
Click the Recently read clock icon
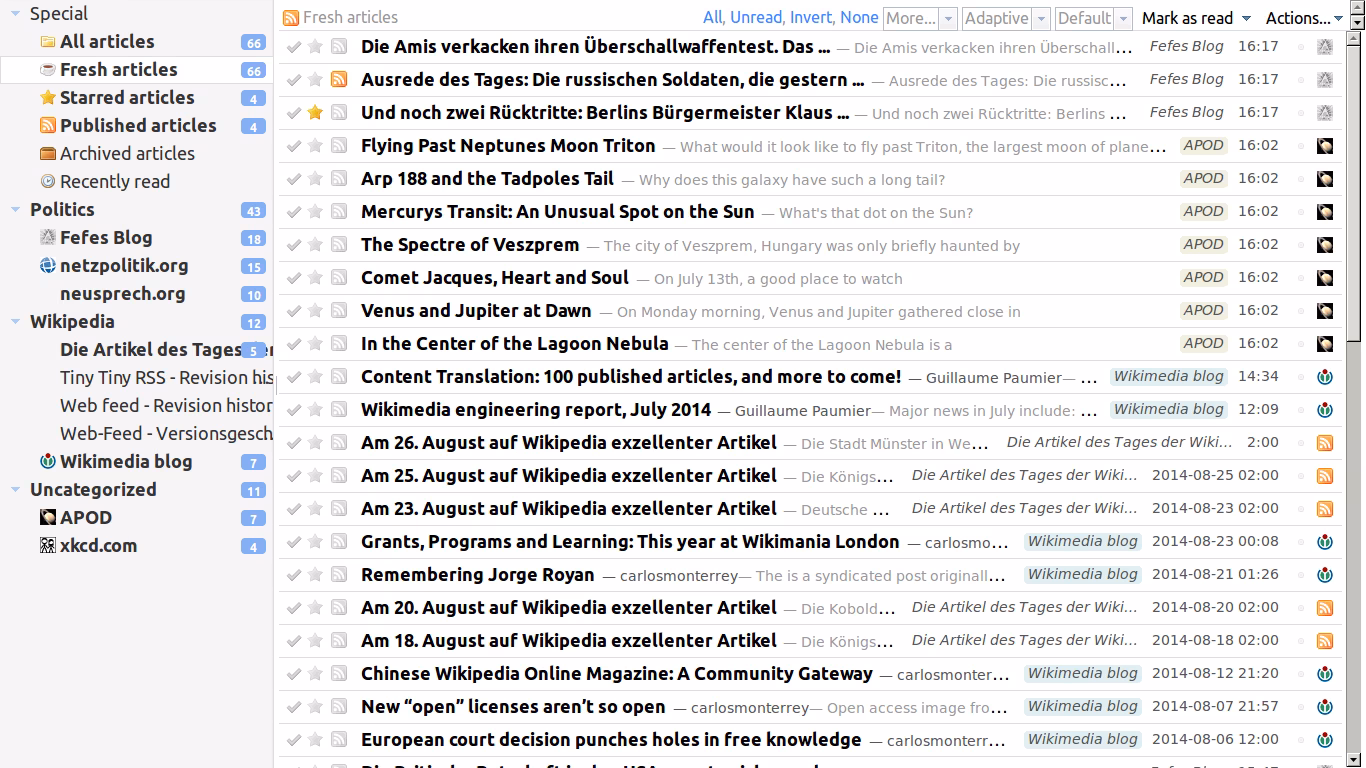(47, 182)
